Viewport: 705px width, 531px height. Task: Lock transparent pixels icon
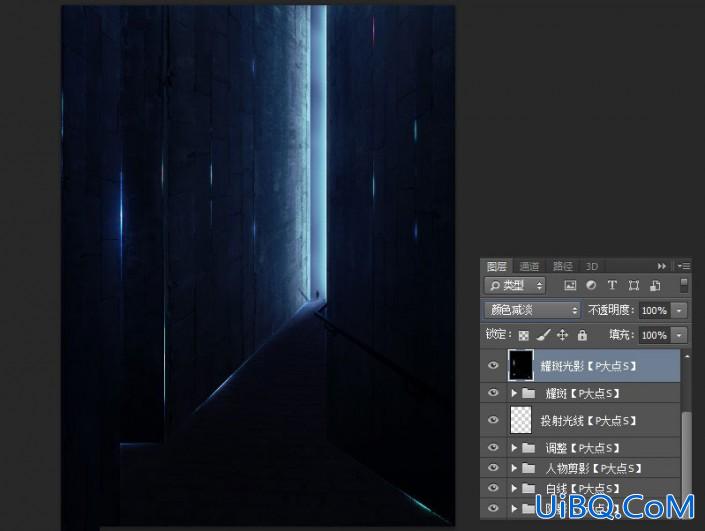[x=523, y=335]
